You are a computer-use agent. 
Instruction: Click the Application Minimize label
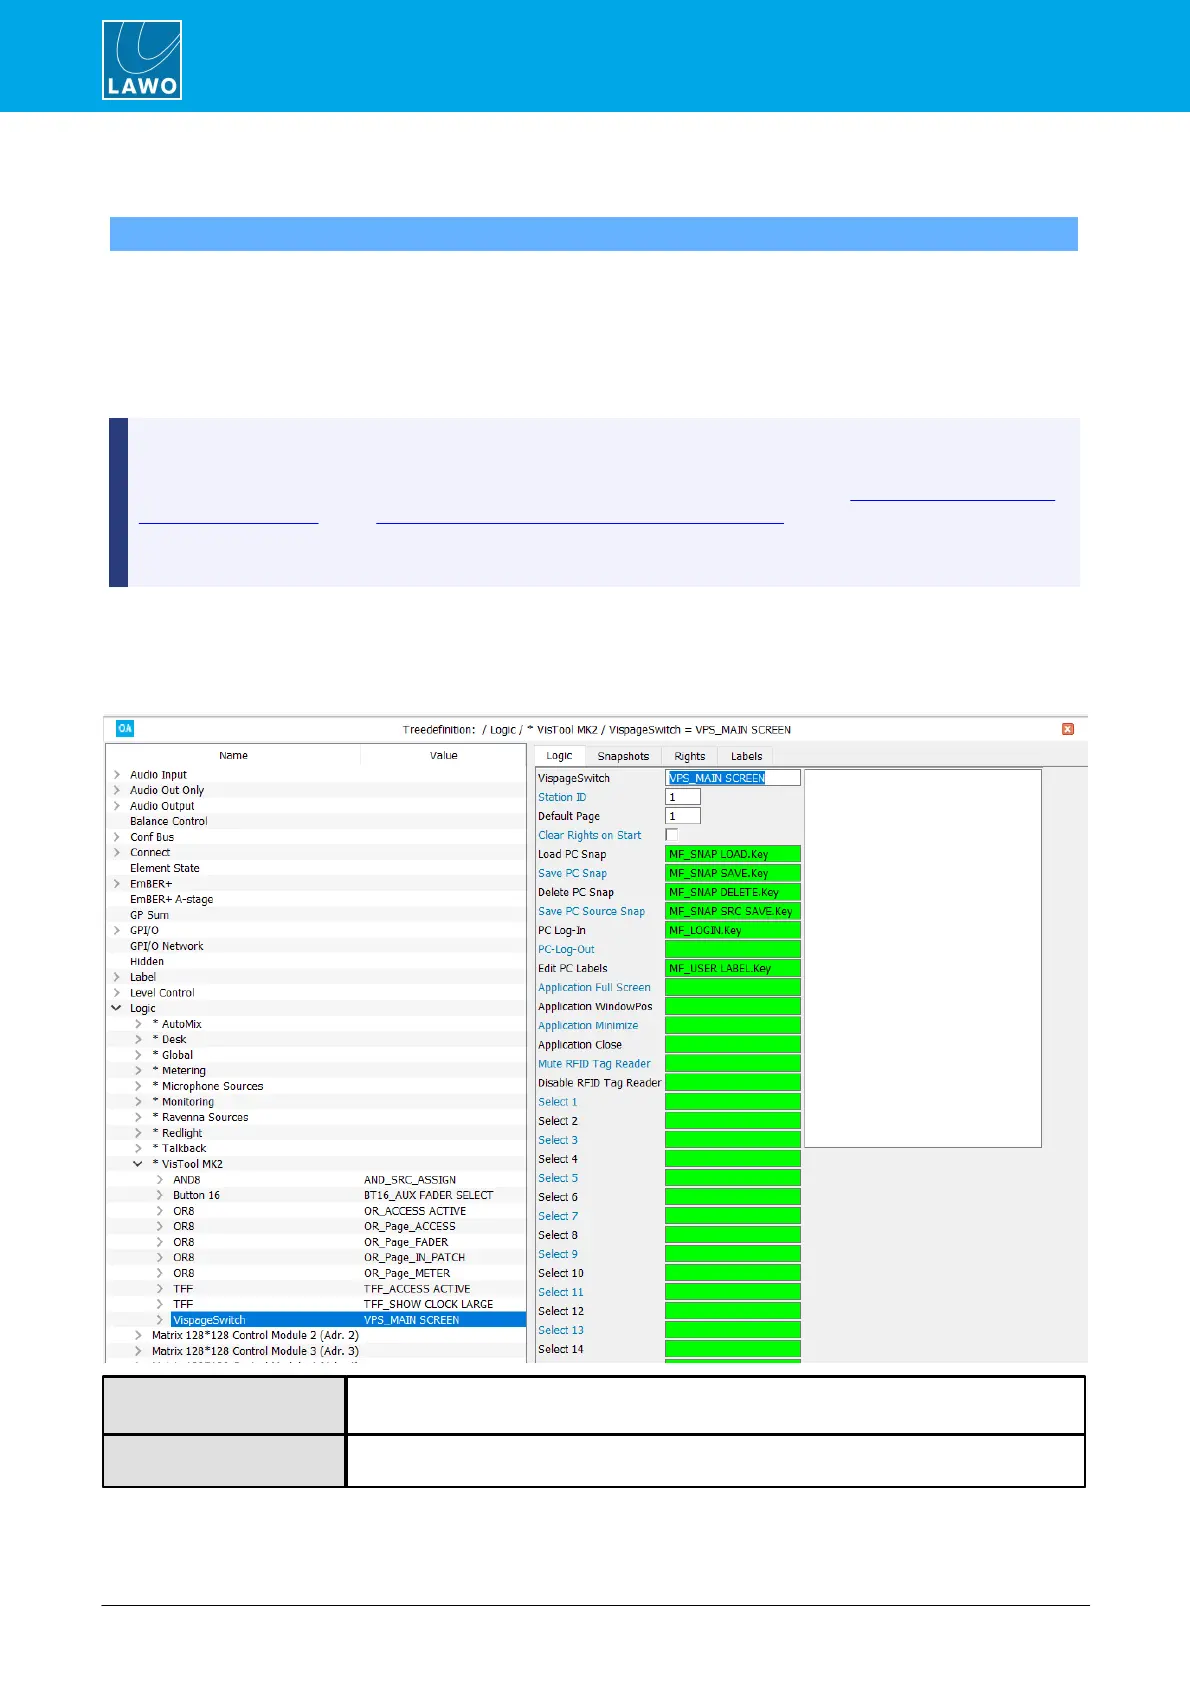pos(588,1025)
